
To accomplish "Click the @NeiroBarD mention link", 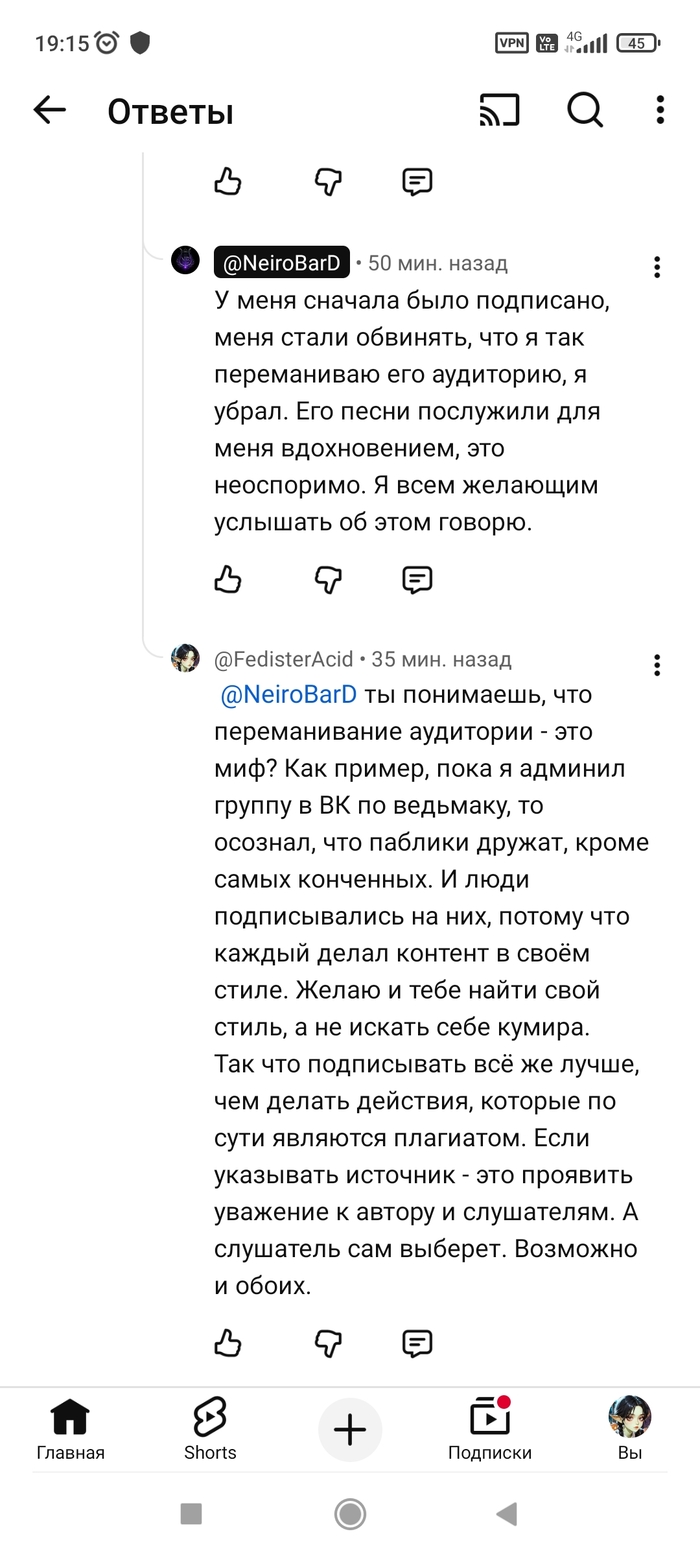I will [288, 695].
